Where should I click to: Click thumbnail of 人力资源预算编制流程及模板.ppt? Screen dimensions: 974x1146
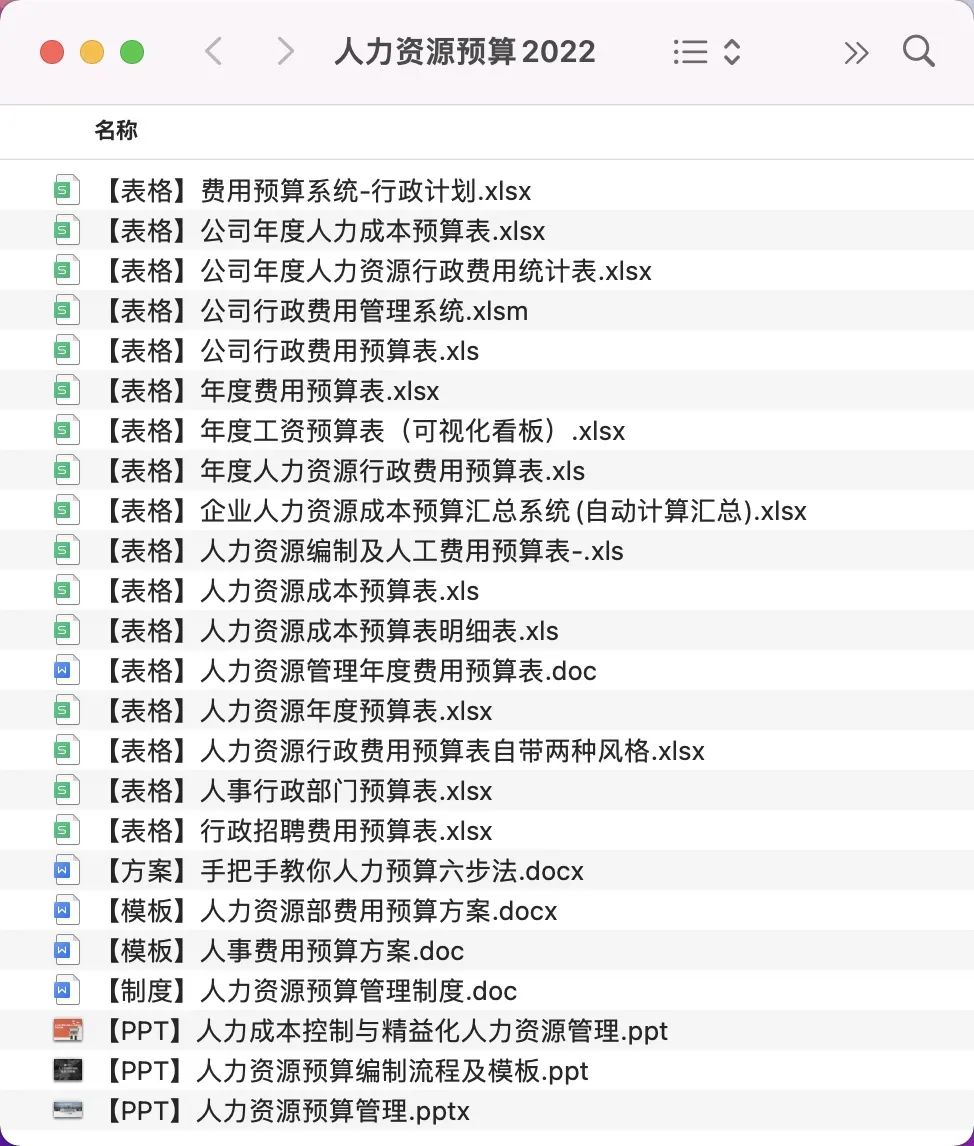(67, 1071)
